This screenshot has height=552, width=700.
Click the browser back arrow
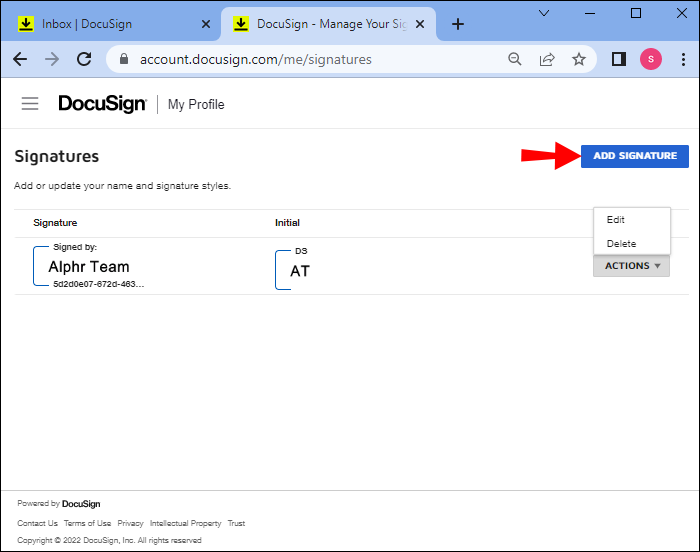(20, 59)
